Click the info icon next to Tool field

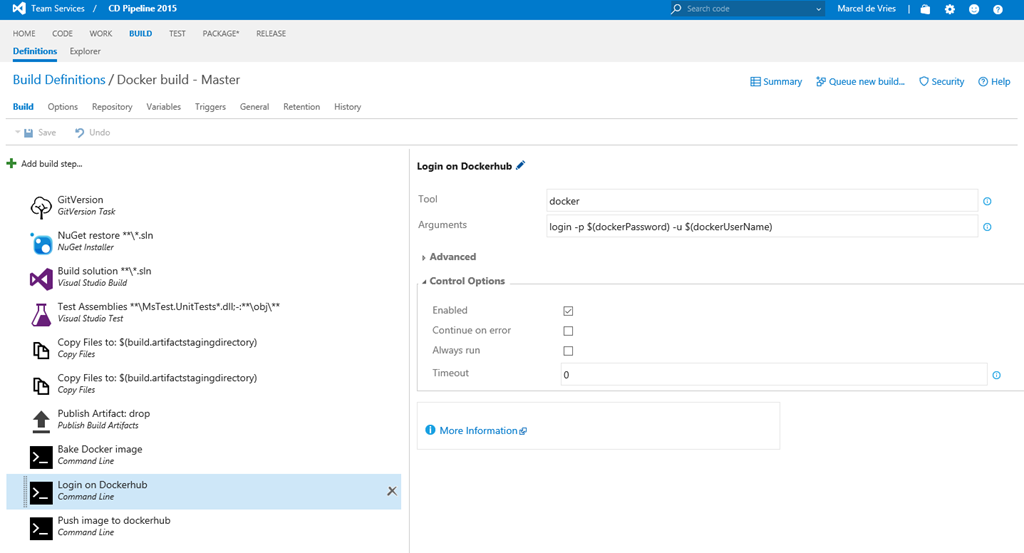[987, 202]
